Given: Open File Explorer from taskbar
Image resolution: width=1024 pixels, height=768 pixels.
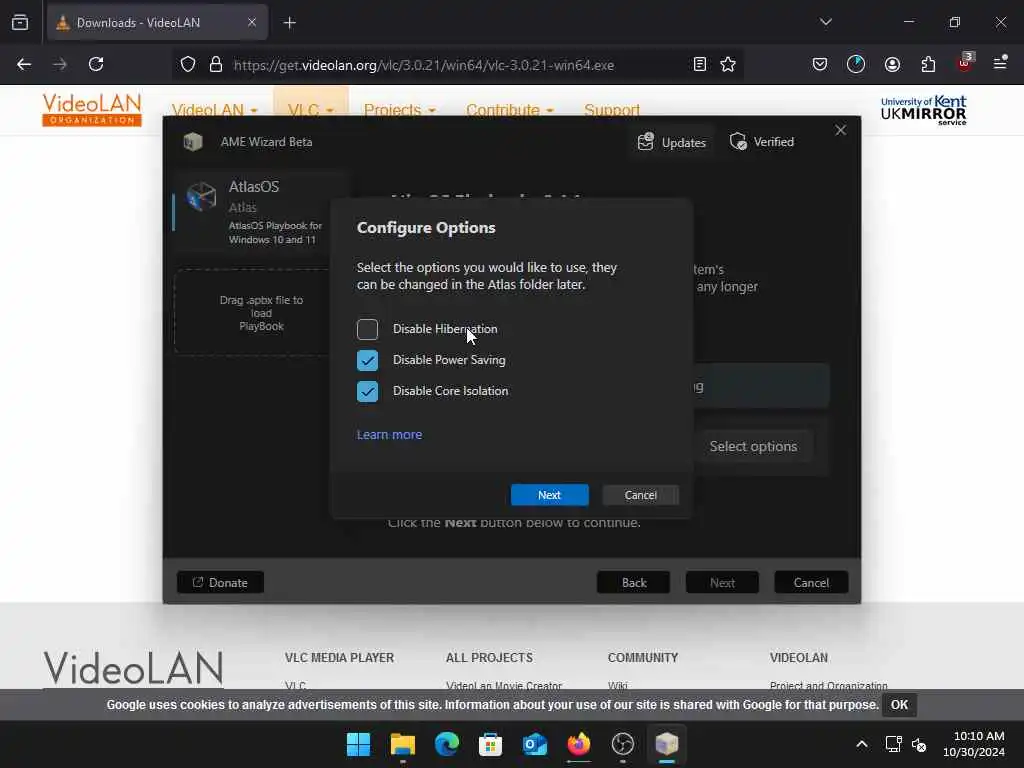Looking at the screenshot, I should 402,744.
